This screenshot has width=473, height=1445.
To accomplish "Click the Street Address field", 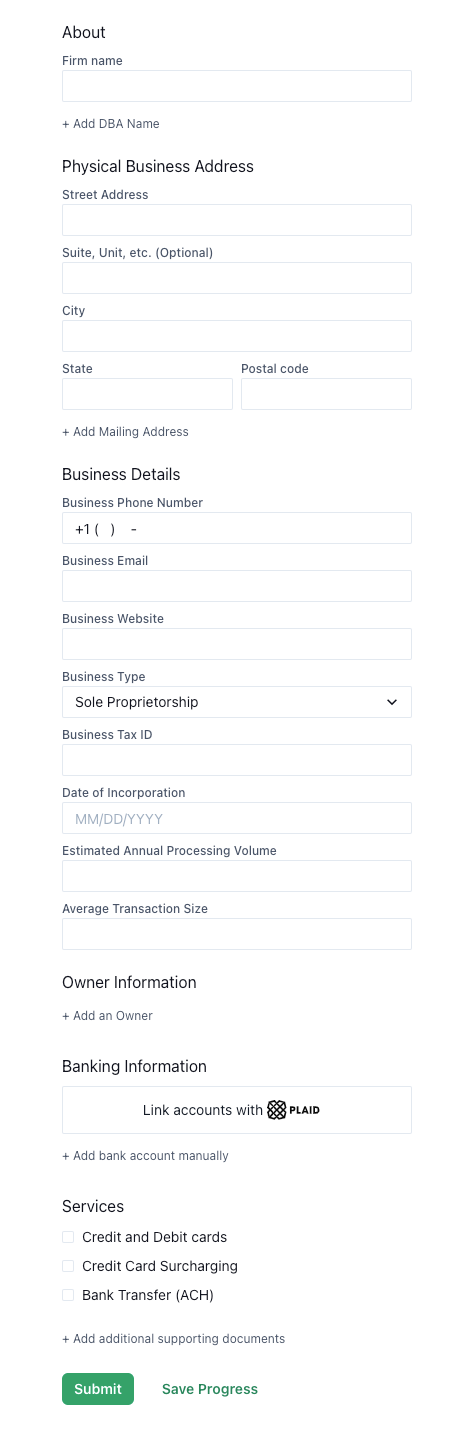I will click(x=237, y=220).
